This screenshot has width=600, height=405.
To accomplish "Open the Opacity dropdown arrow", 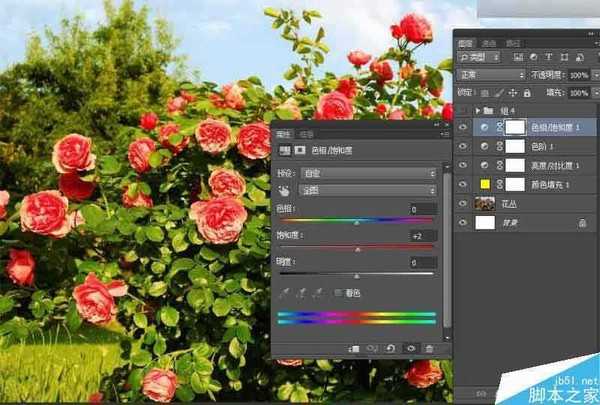I will [x=596, y=75].
